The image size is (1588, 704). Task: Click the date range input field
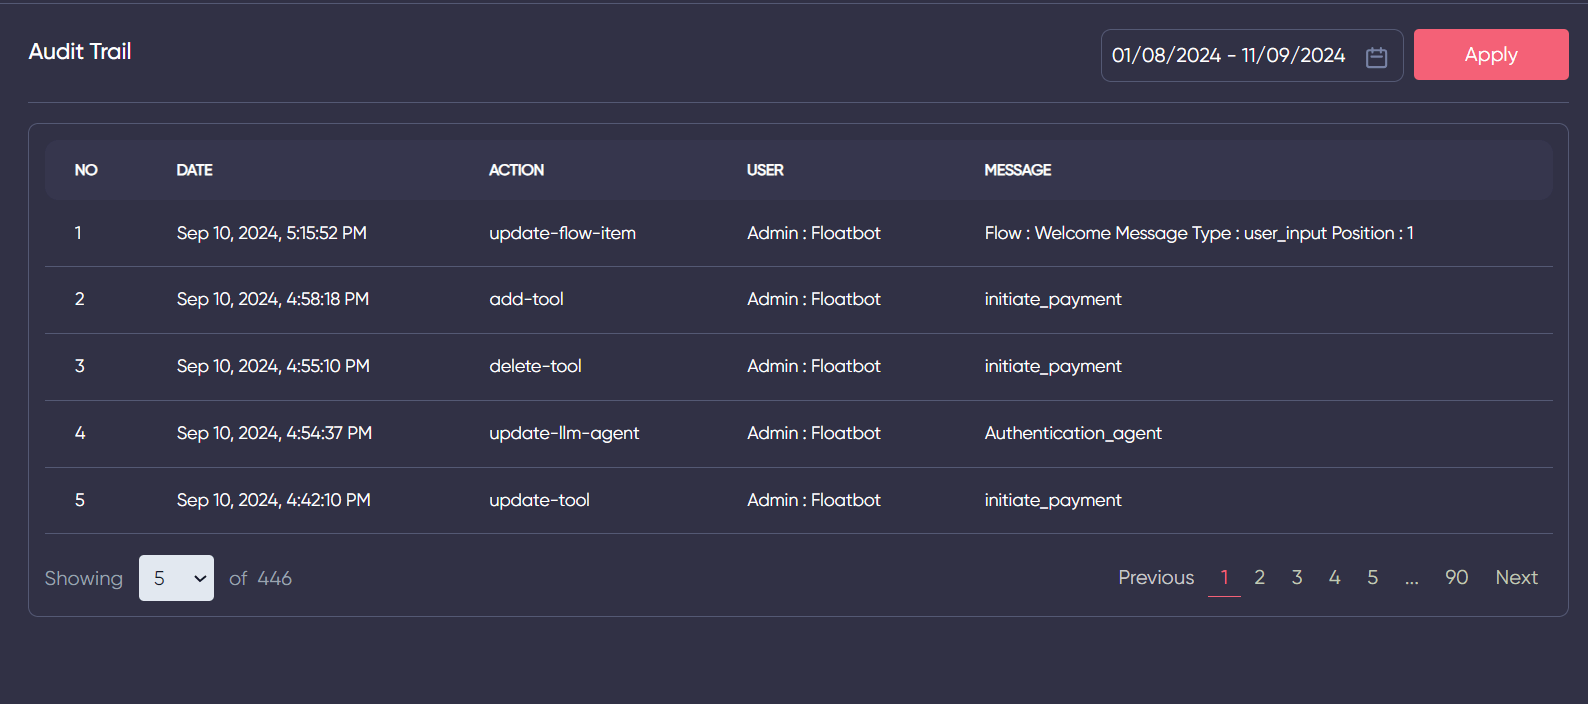1228,56
